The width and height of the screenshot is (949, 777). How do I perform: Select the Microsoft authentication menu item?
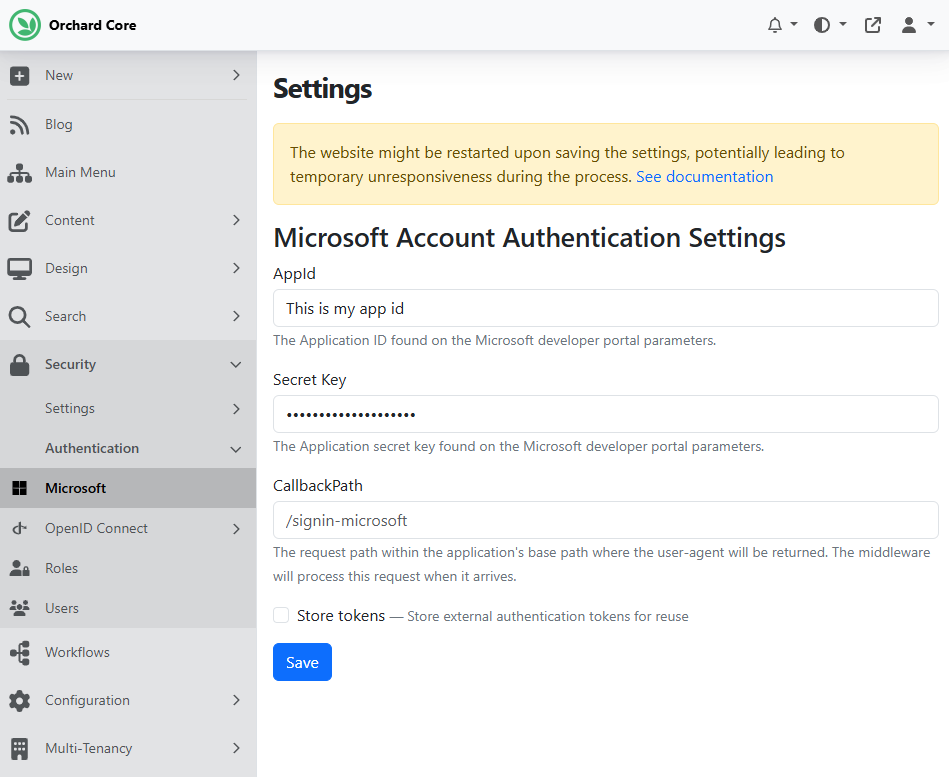[128, 488]
